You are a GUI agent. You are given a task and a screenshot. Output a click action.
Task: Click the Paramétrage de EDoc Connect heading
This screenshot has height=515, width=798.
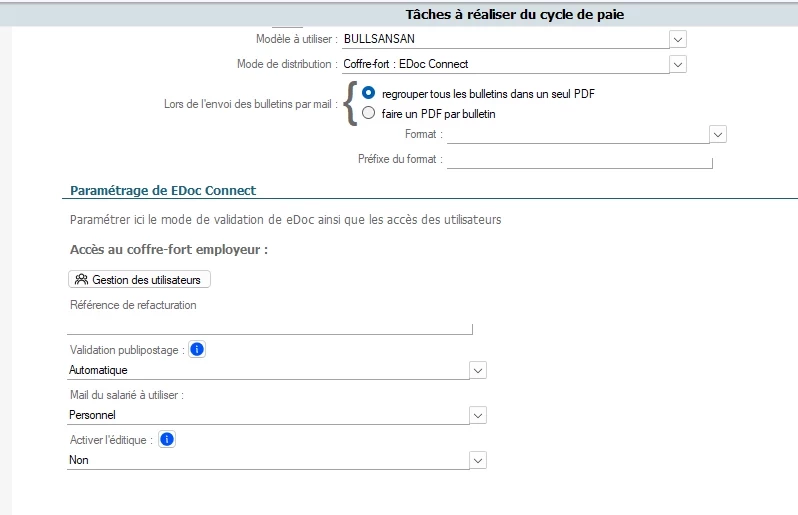(163, 190)
